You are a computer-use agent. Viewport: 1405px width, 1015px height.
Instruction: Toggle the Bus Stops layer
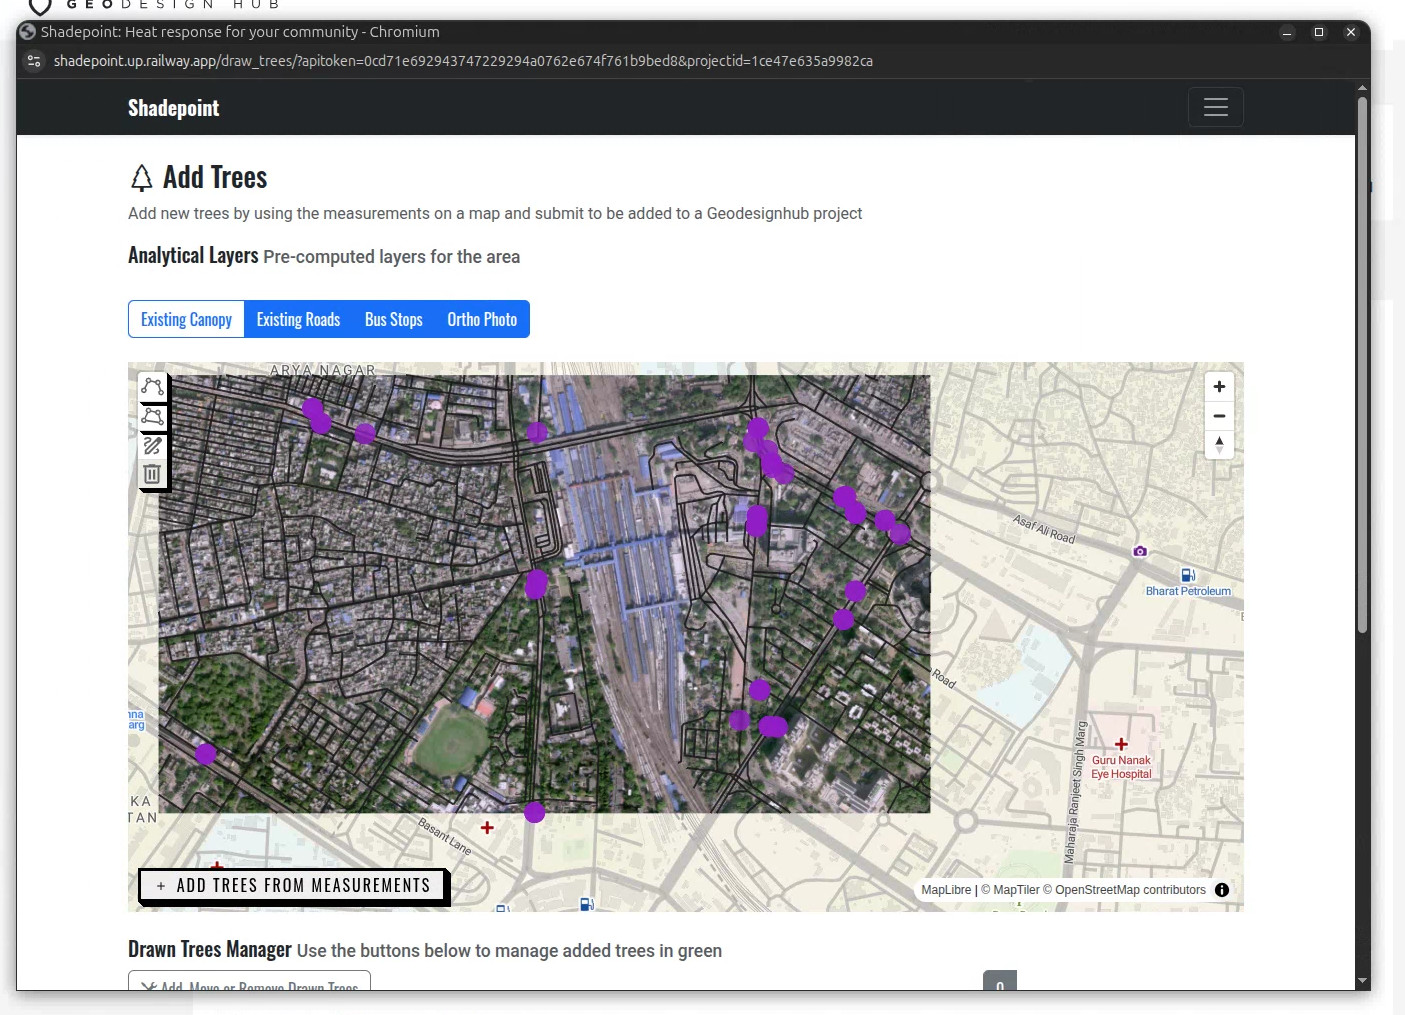[393, 320]
